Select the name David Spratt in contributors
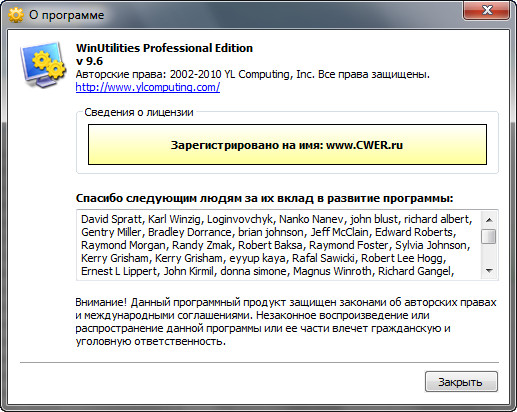Viewport: 517px width, 412px height. click(111, 219)
